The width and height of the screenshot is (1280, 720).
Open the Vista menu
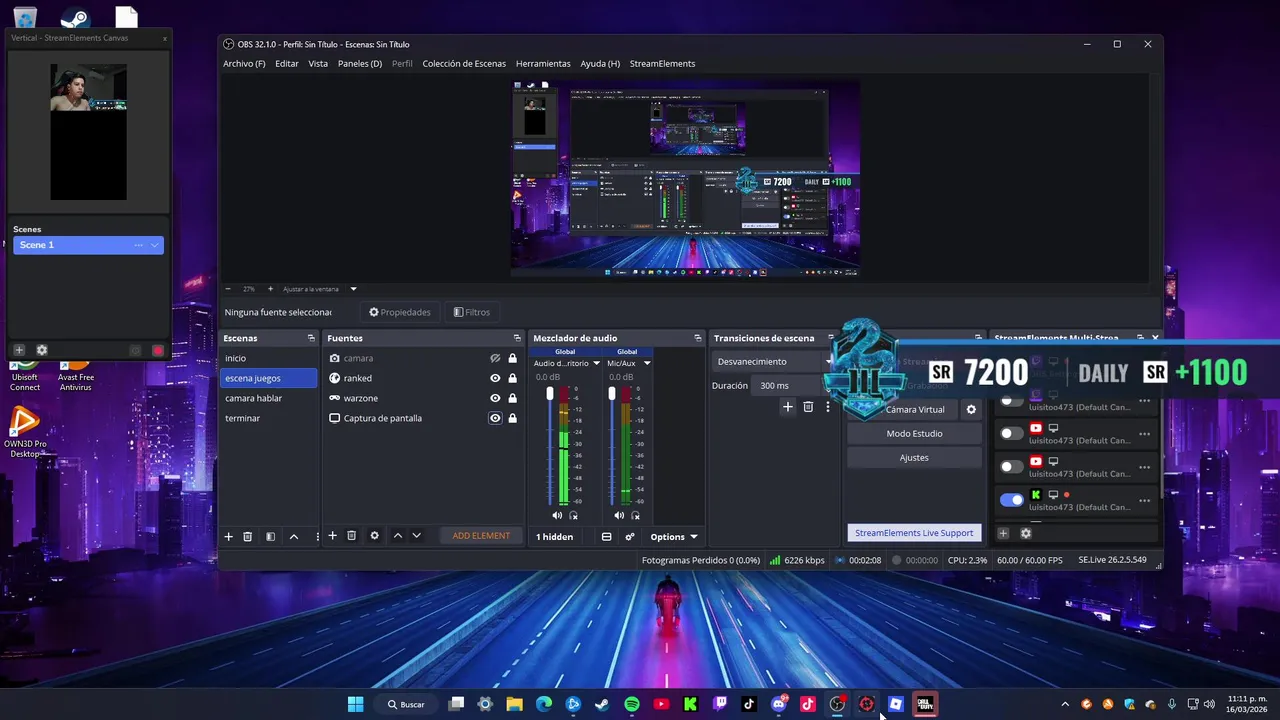tap(318, 63)
